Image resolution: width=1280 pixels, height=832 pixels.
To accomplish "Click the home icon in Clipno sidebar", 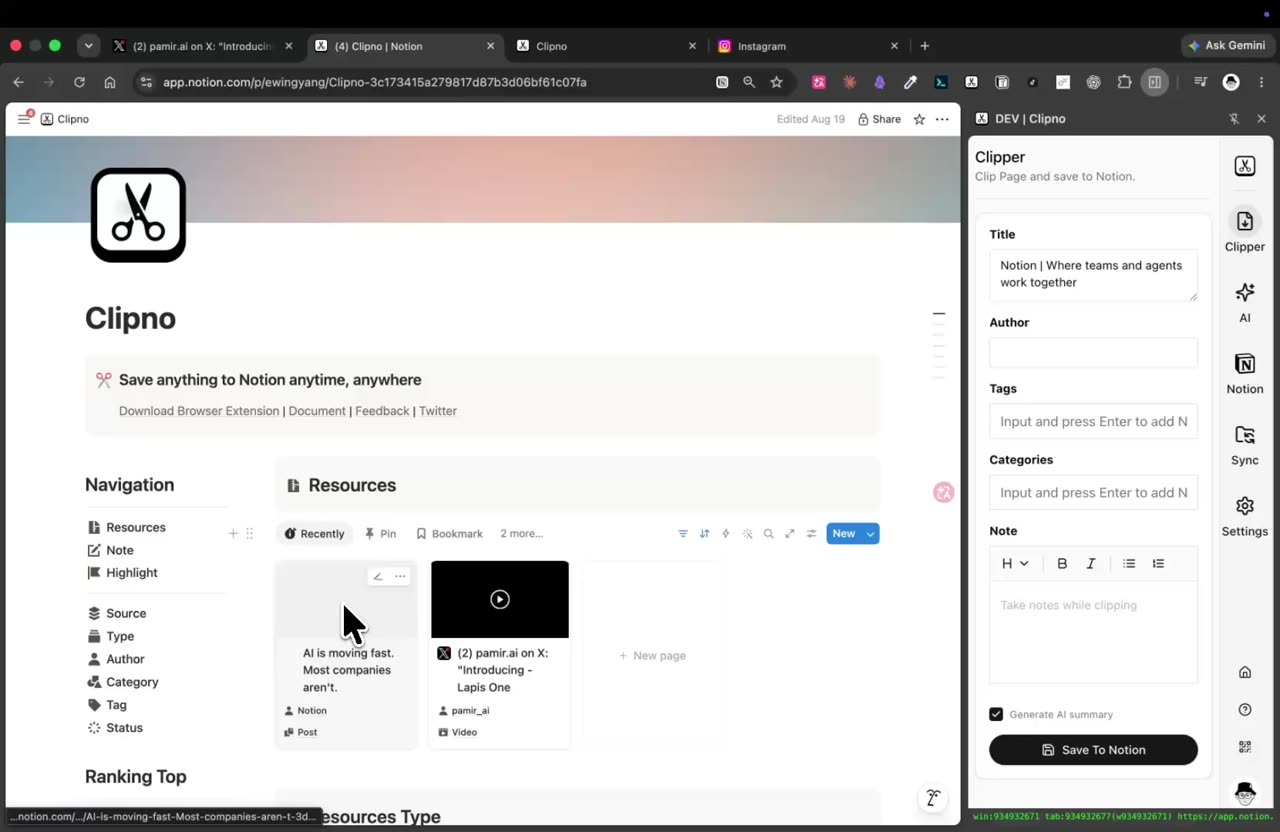I will (x=1245, y=672).
